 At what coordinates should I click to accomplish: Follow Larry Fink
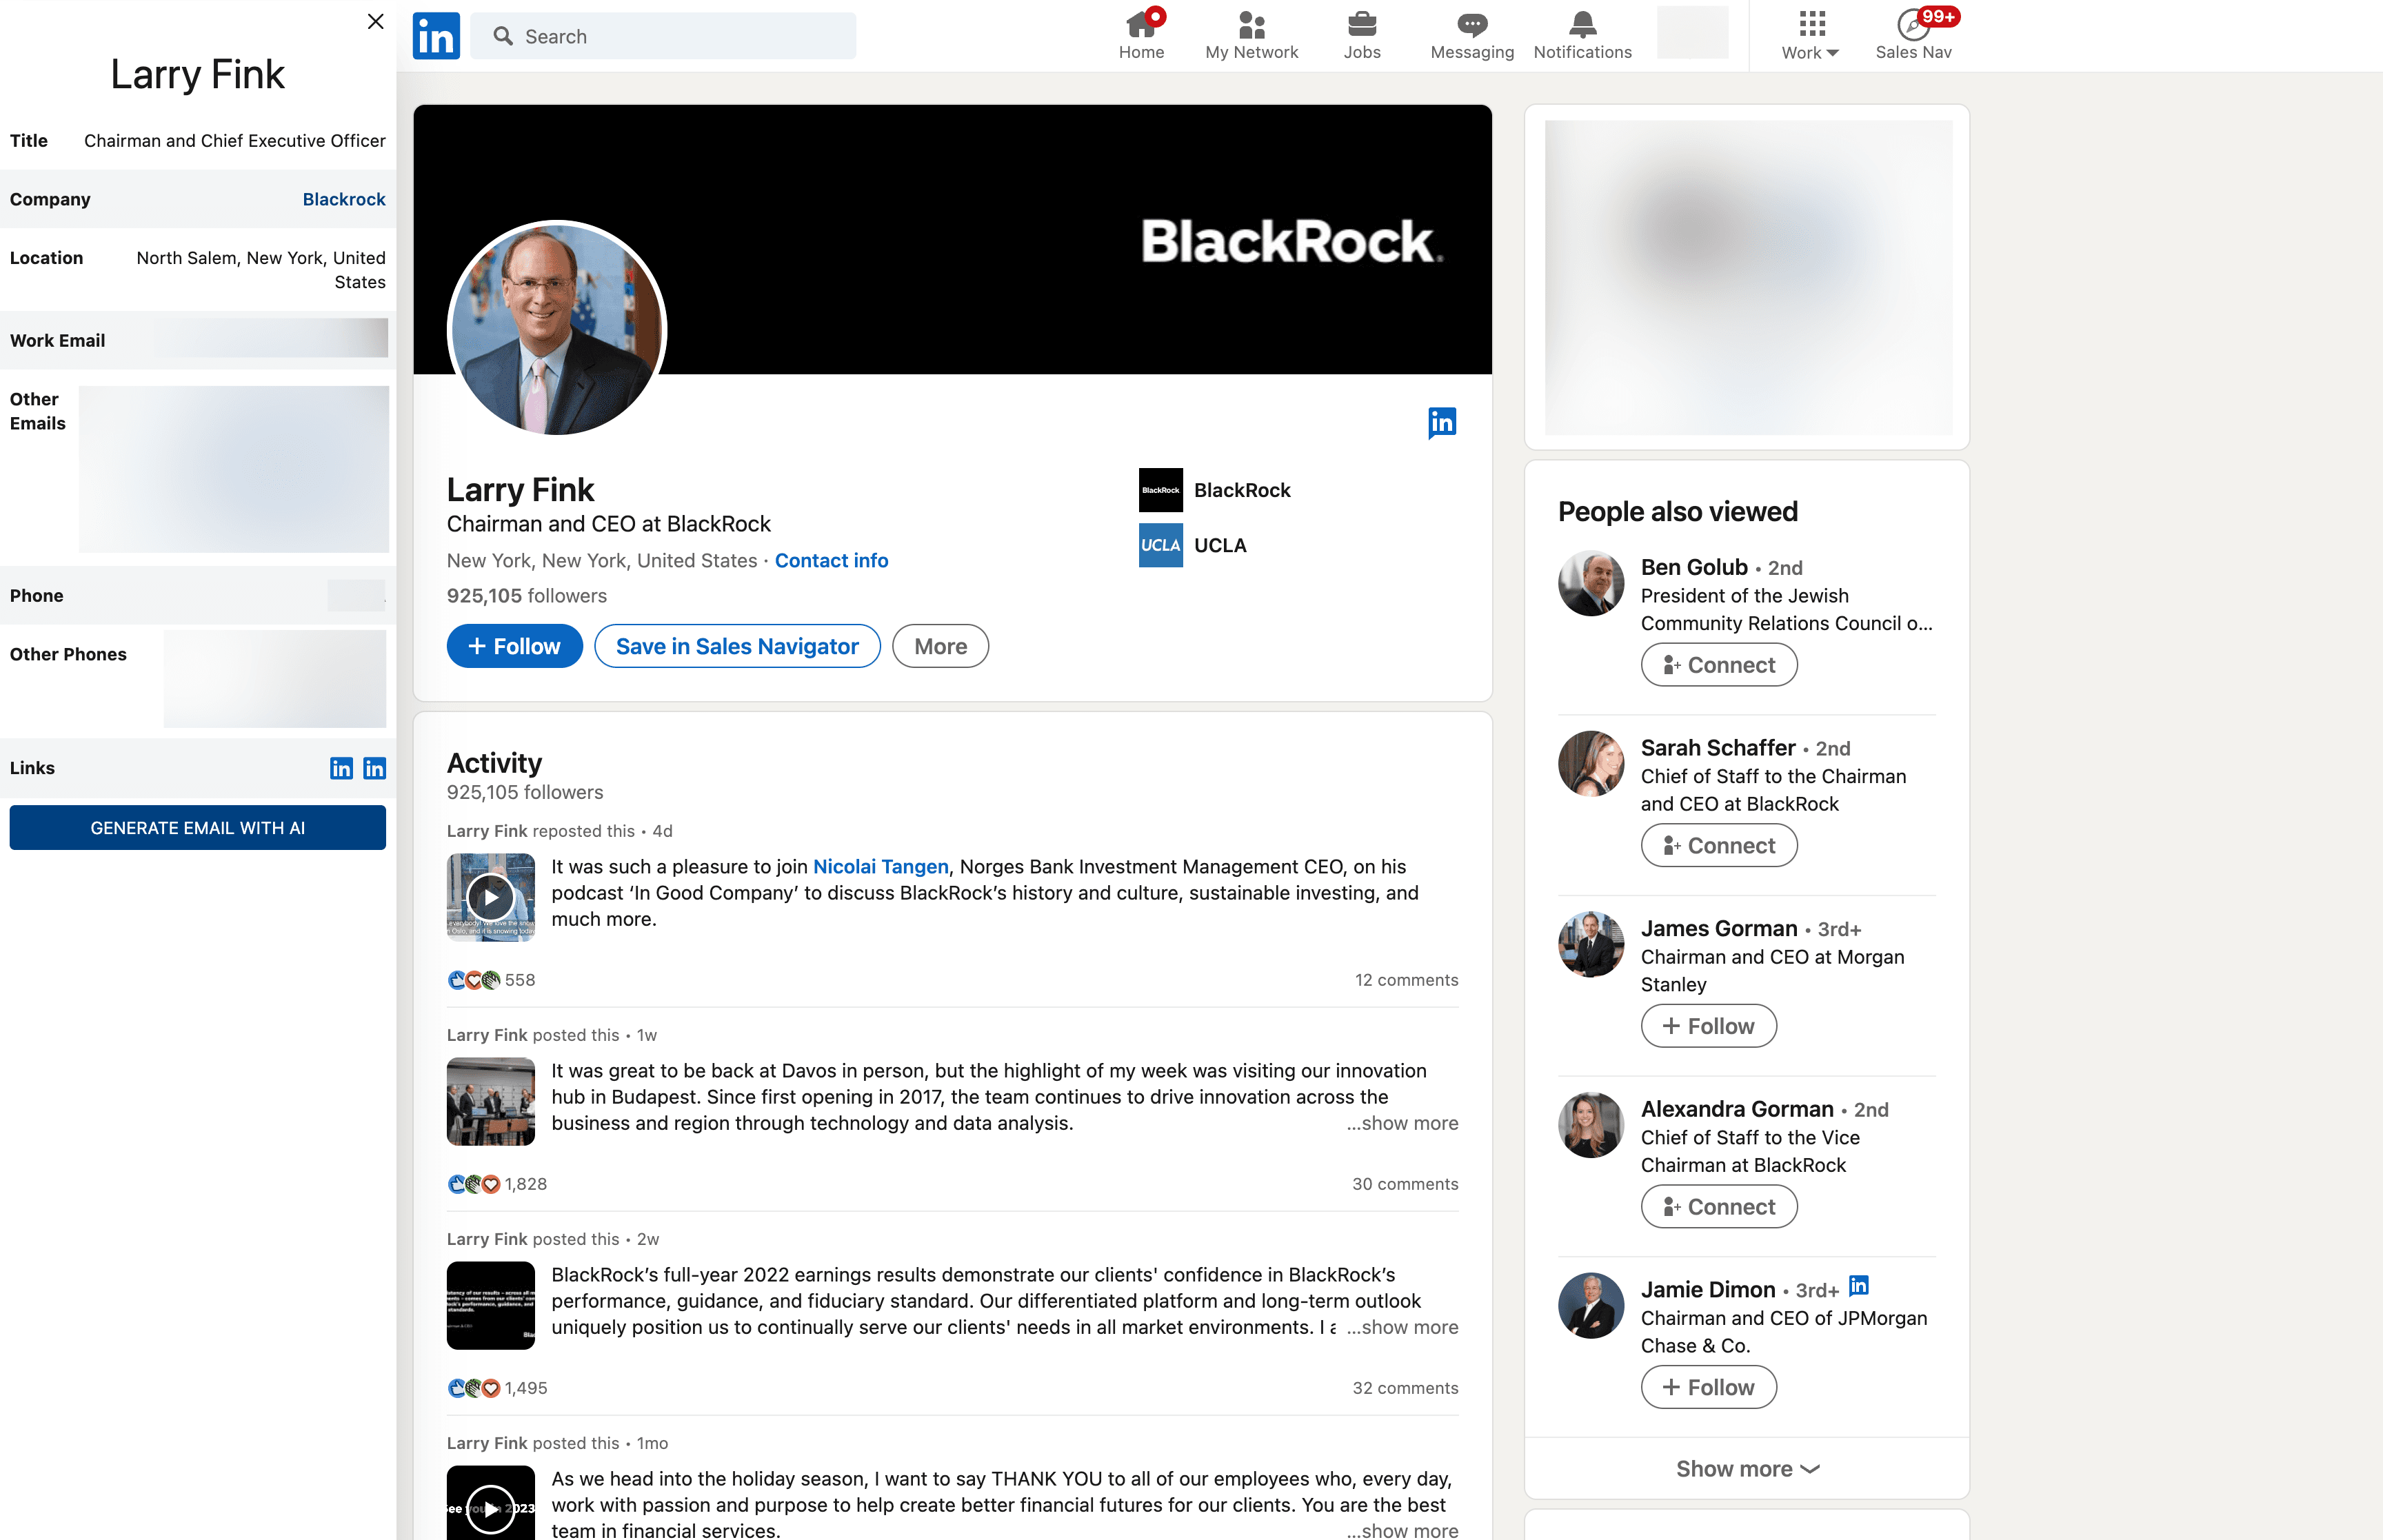tap(514, 646)
